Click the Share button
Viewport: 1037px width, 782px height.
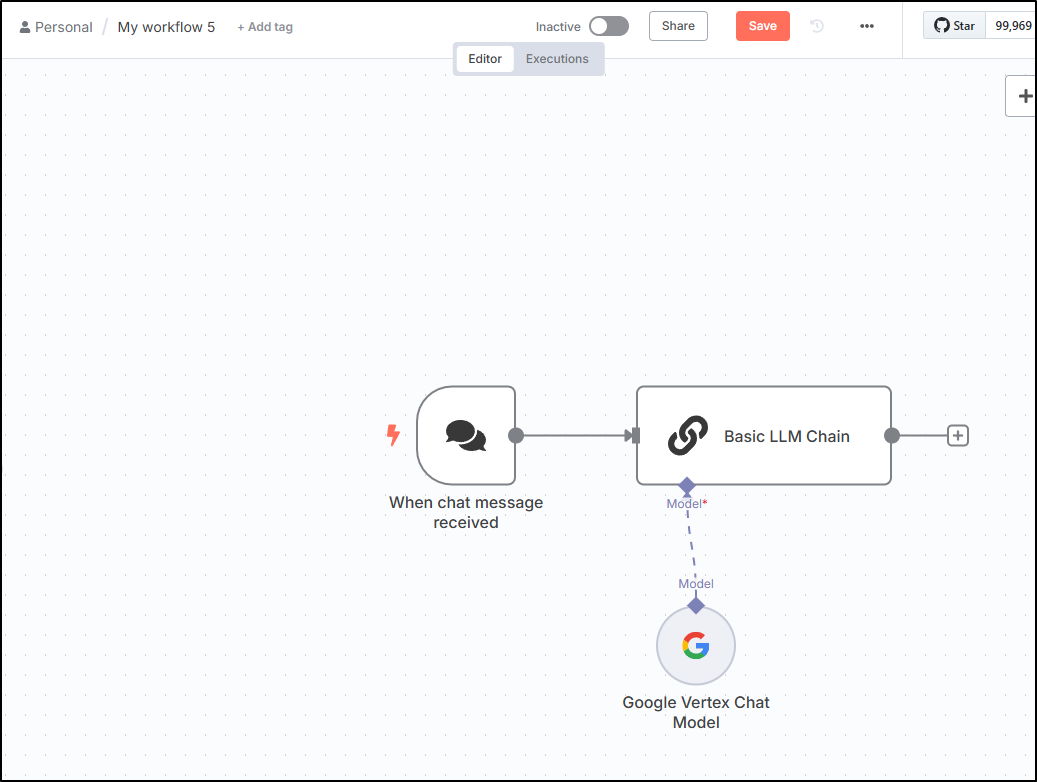click(678, 26)
